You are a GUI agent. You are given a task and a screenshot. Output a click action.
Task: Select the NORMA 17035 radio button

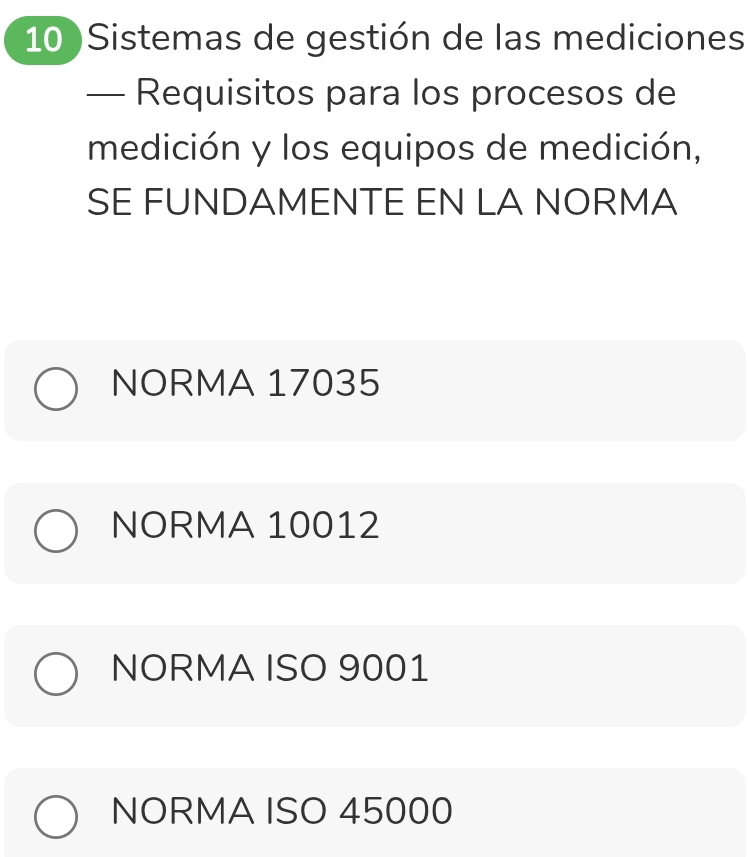click(56, 390)
